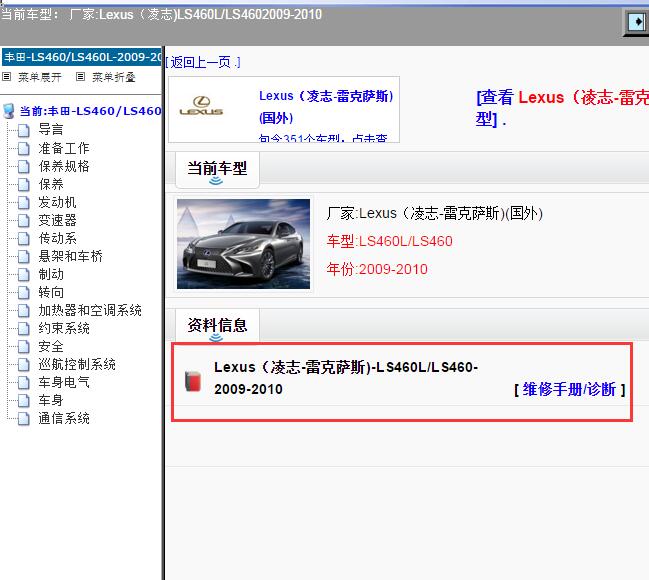
Task: Click the page icon next to 变速器
Action: pyautogui.click(x=24, y=220)
